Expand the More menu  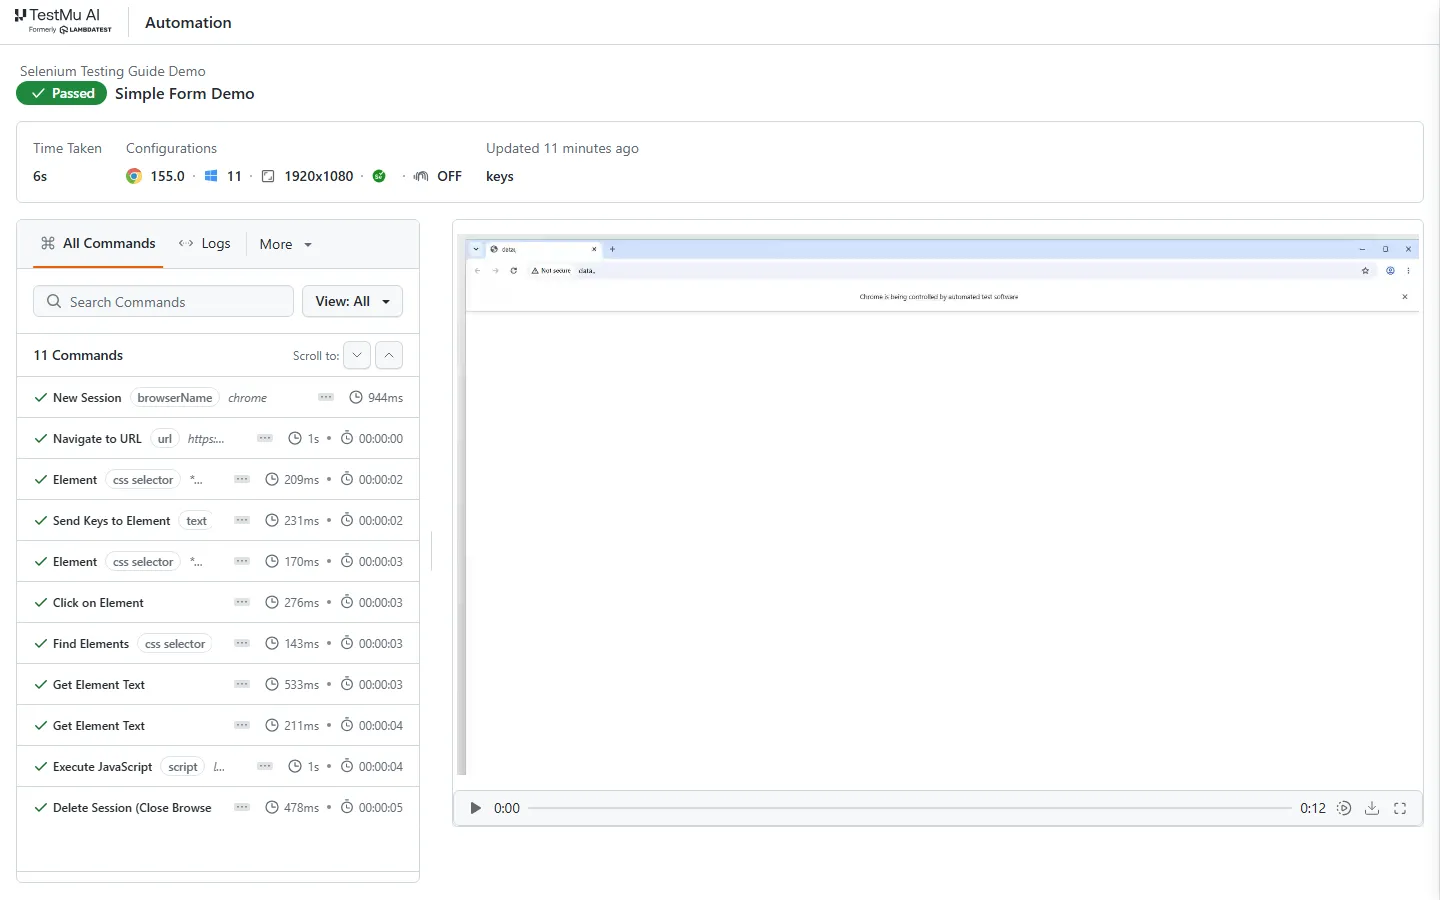tap(286, 244)
